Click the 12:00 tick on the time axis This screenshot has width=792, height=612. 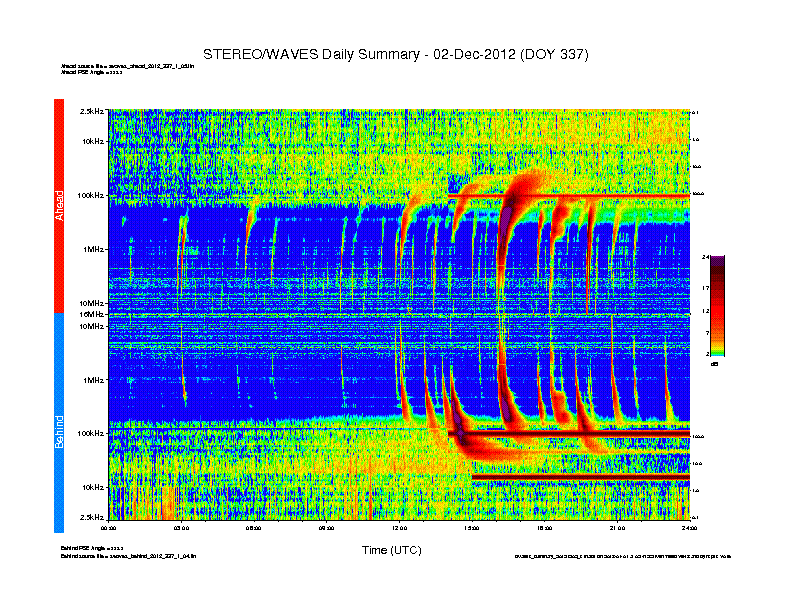[x=400, y=528]
